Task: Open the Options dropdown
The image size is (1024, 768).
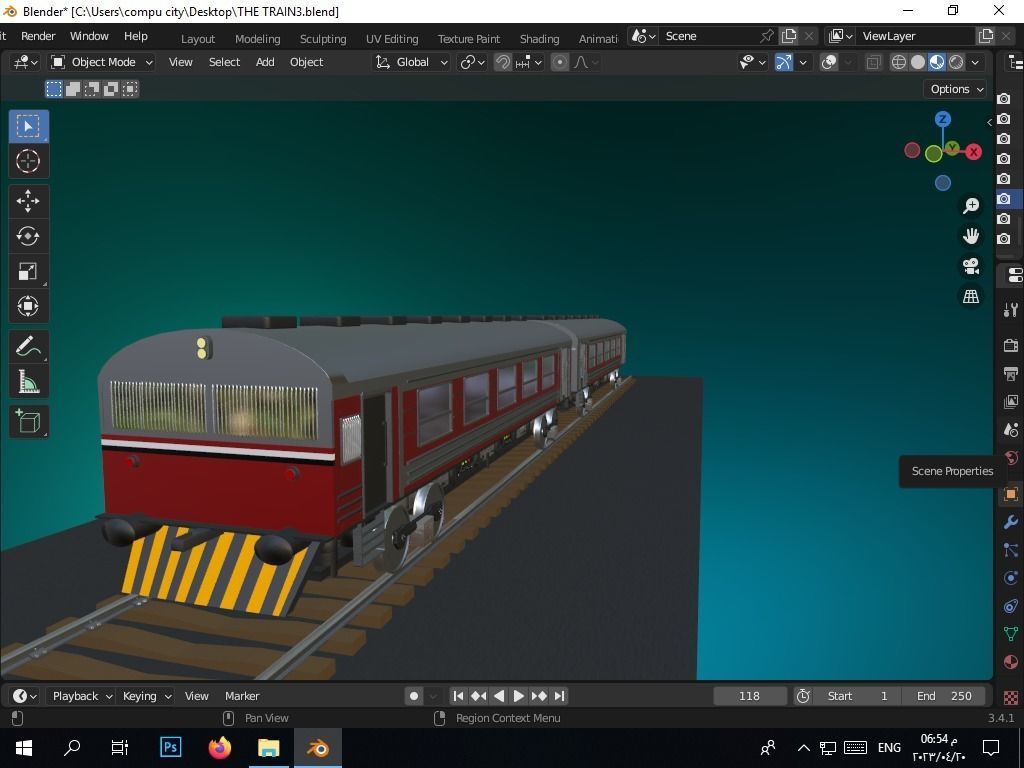Action: click(957, 89)
